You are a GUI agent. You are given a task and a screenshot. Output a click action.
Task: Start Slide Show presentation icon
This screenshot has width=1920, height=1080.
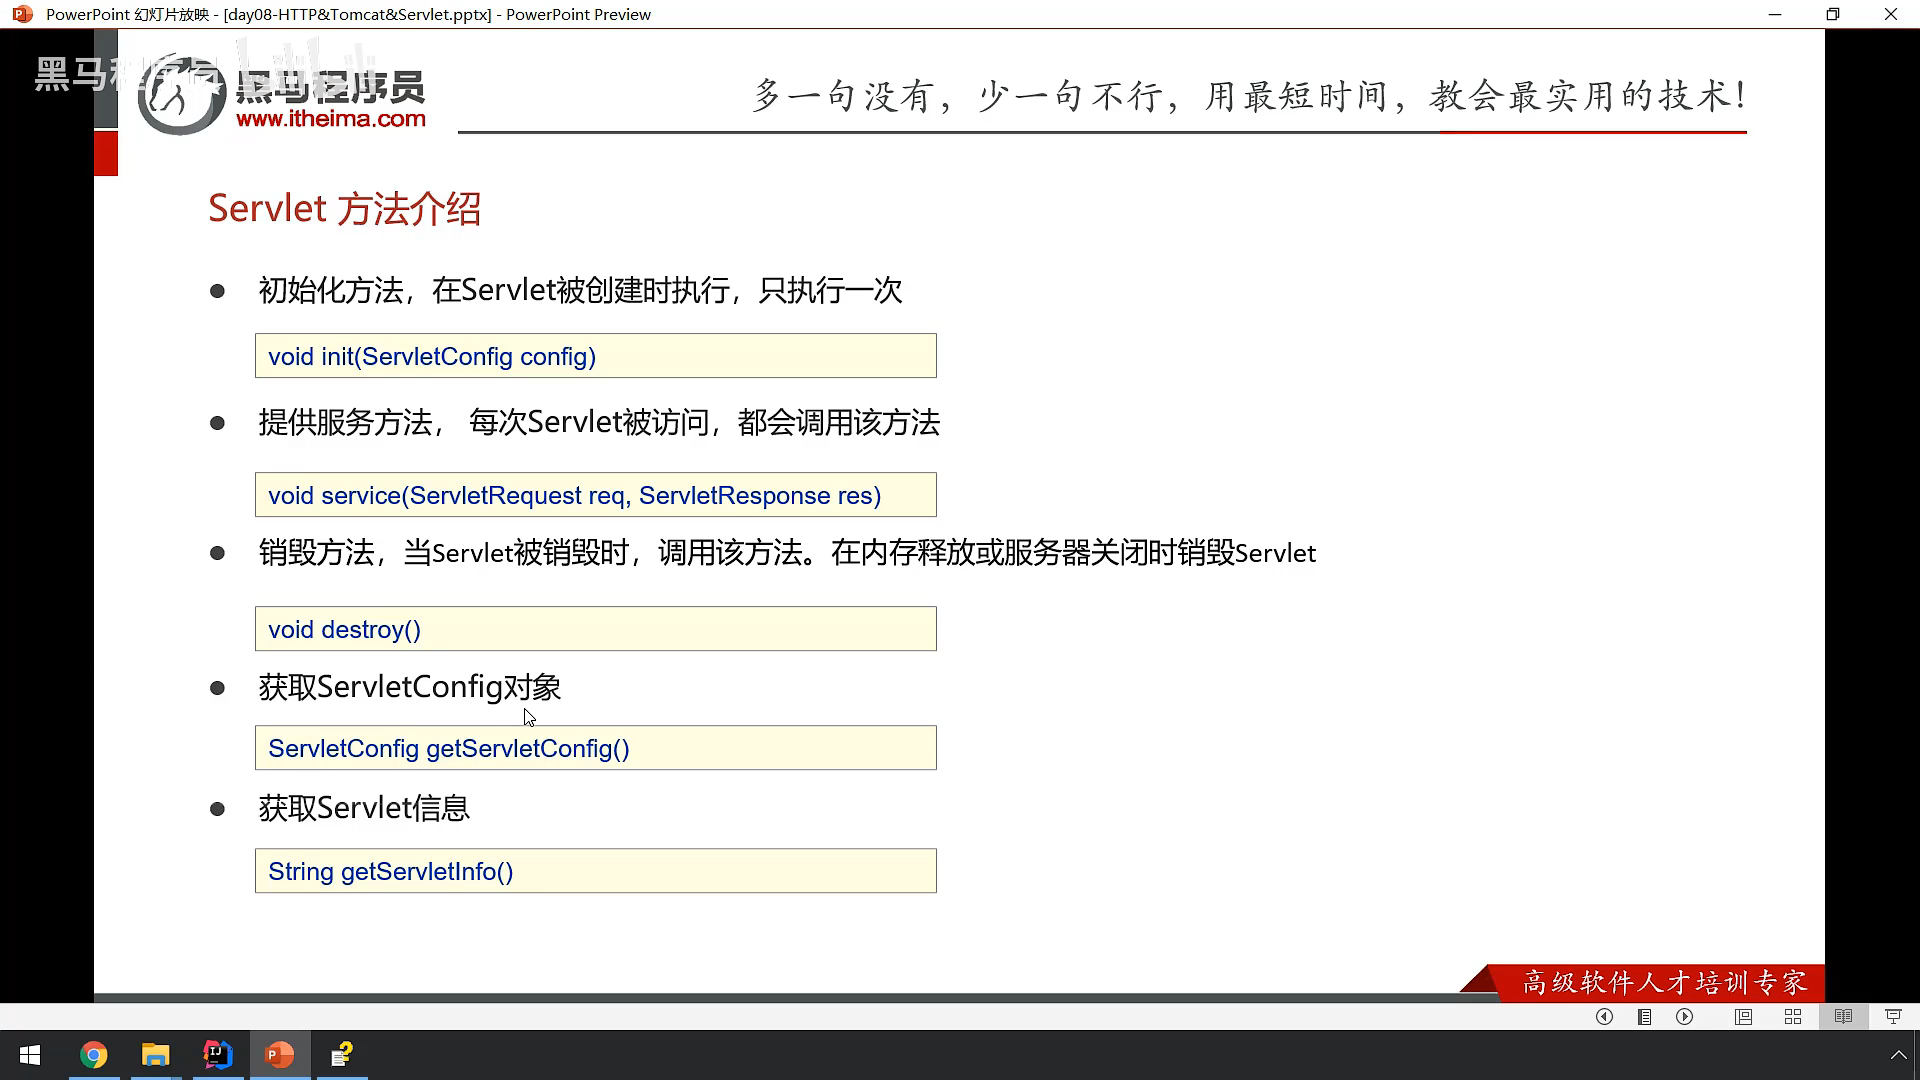(1893, 1017)
